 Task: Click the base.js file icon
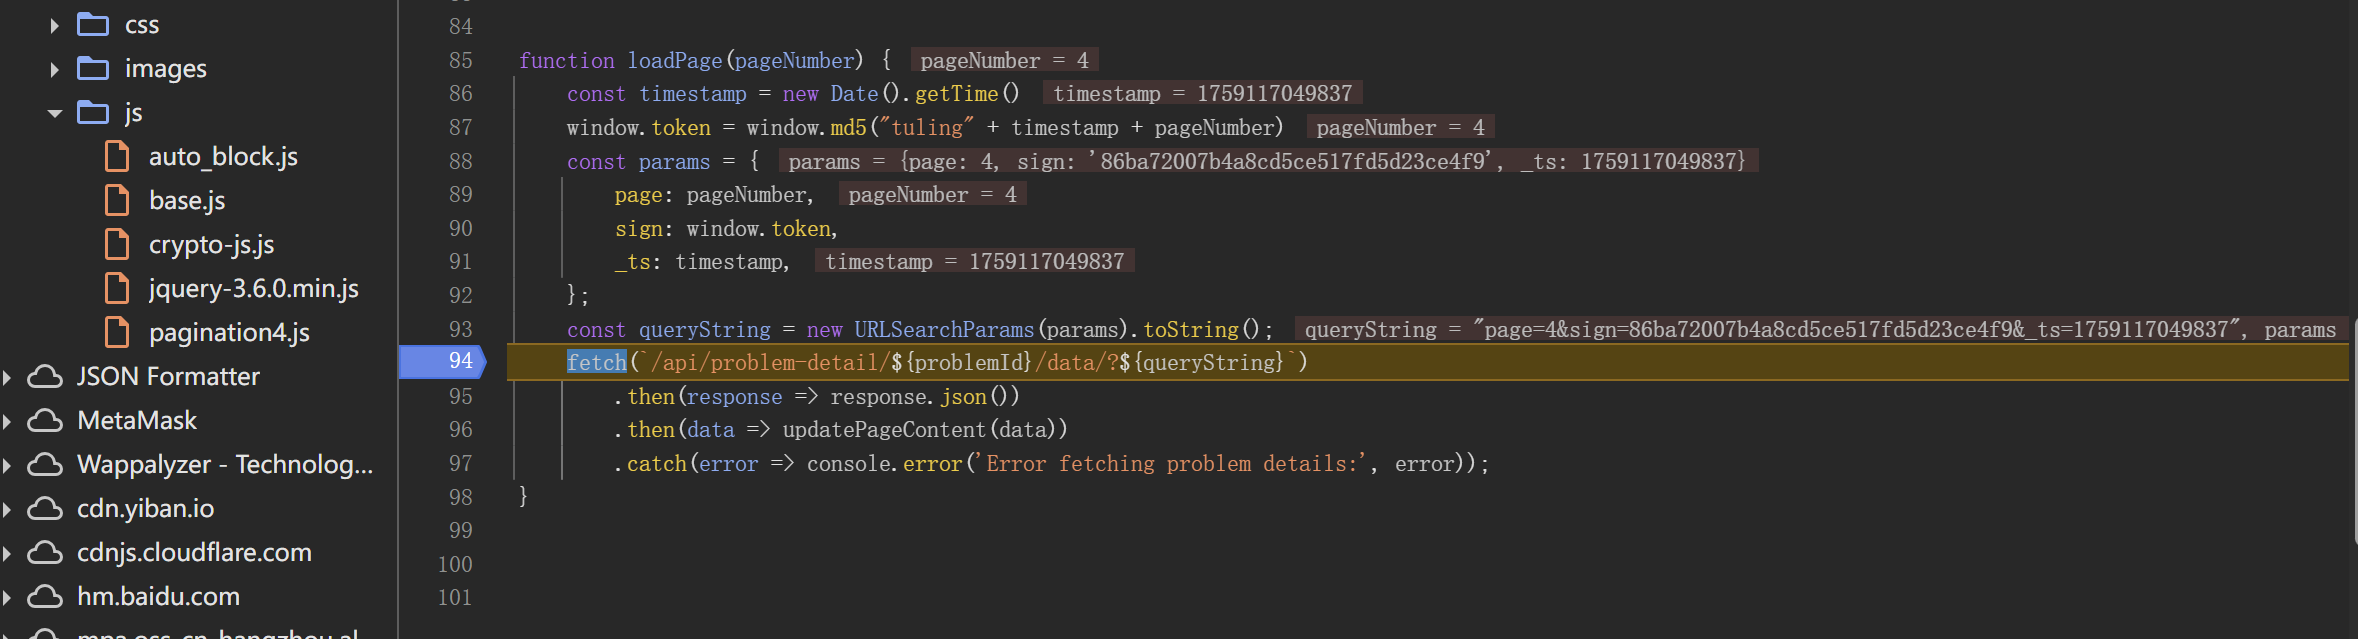click(x=117, y=200)
